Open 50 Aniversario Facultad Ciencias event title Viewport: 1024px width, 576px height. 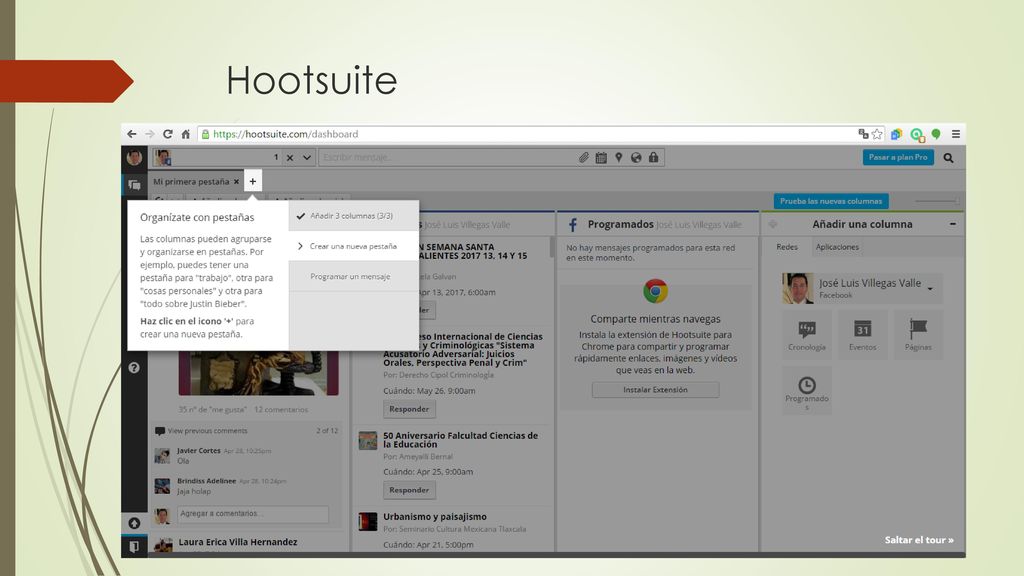coord(460,440)
